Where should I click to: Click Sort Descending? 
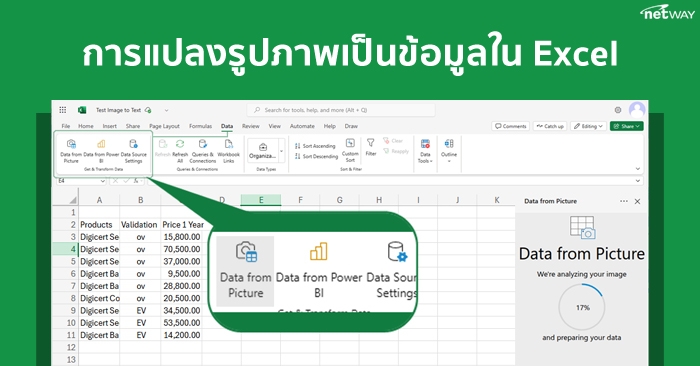coord(316,156)
